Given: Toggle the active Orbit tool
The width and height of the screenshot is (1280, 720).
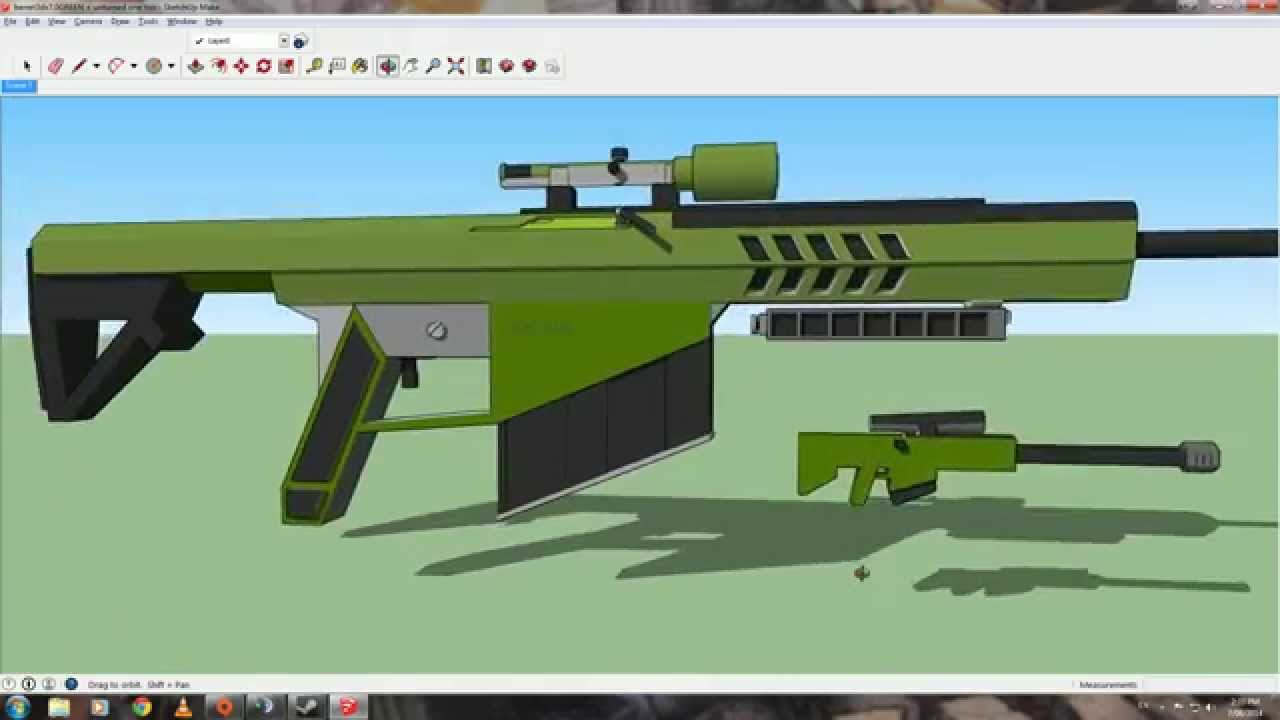Looking at the screenshot, I should pos(388,66).
